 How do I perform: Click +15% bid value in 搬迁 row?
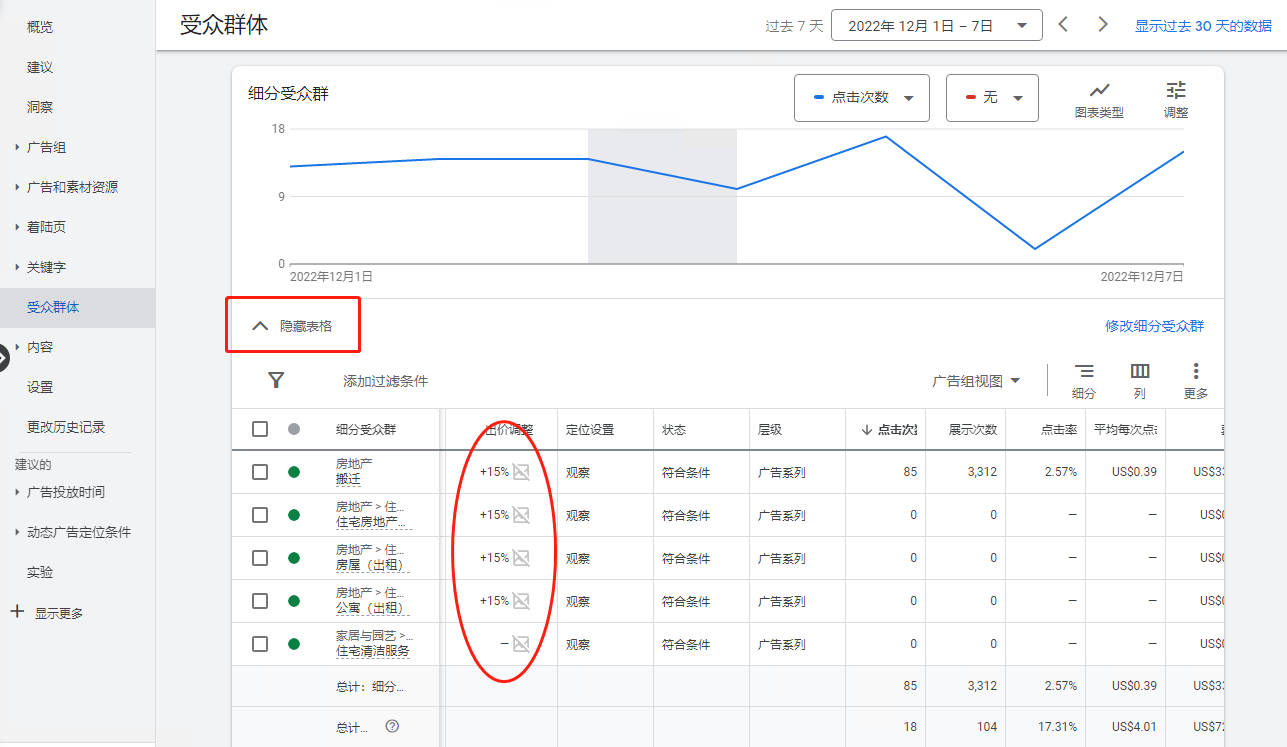[494, 472]
